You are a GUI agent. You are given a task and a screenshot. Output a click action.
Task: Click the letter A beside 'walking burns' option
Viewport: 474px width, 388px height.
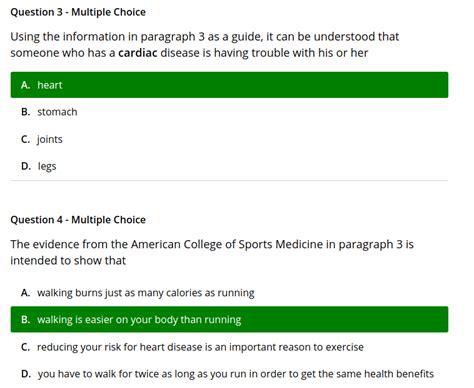tap(25, 293)
